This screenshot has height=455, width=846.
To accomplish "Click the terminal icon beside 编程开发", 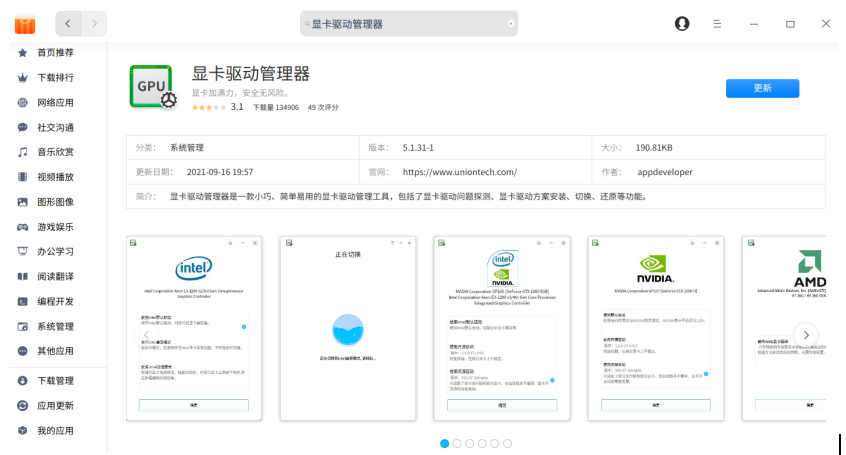I will pyautogui.click(x=23, y=302).
